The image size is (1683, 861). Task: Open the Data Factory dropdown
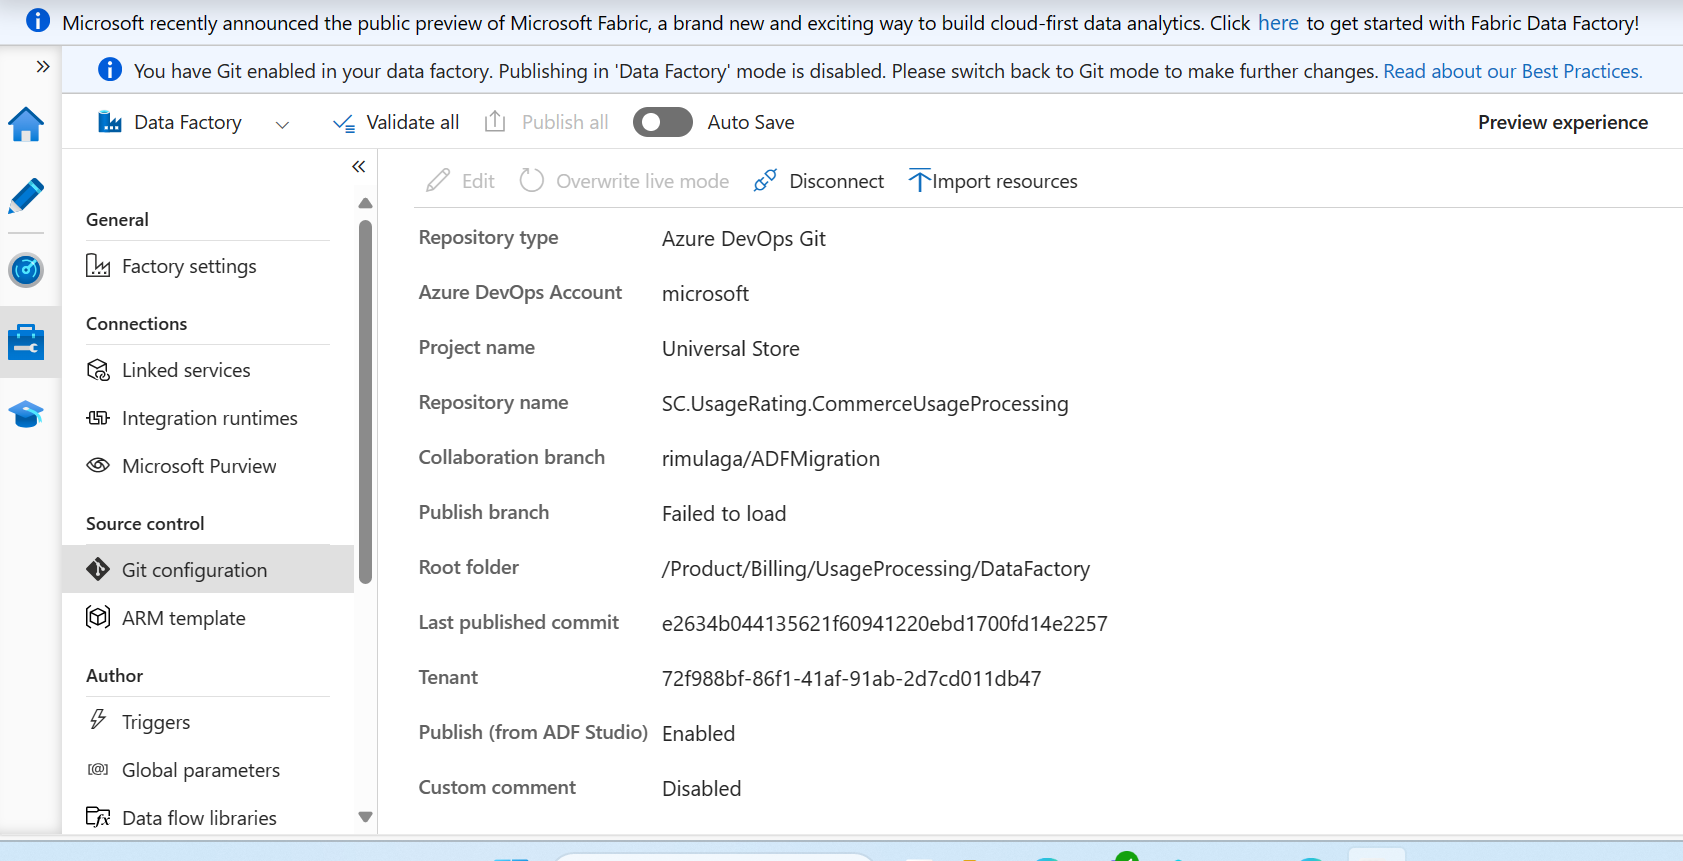pos(282,124)
